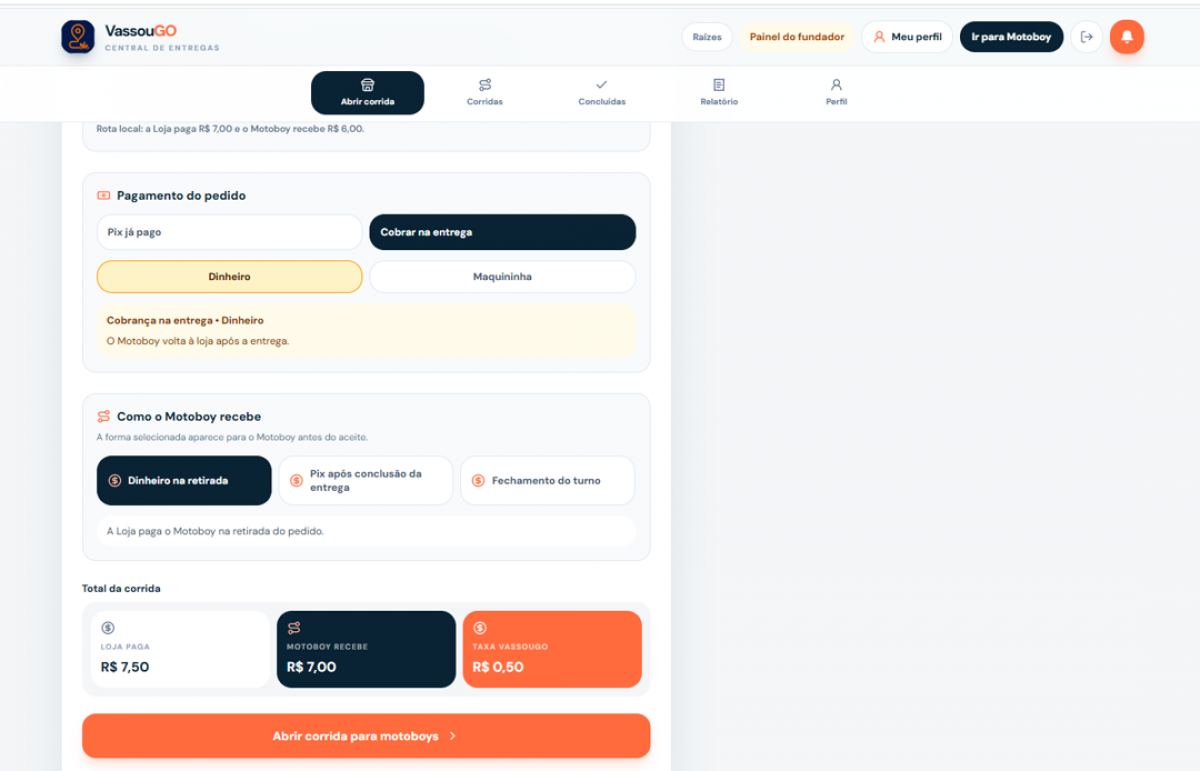Click the coin icon in Pix após conclusão

pos(296,481)
